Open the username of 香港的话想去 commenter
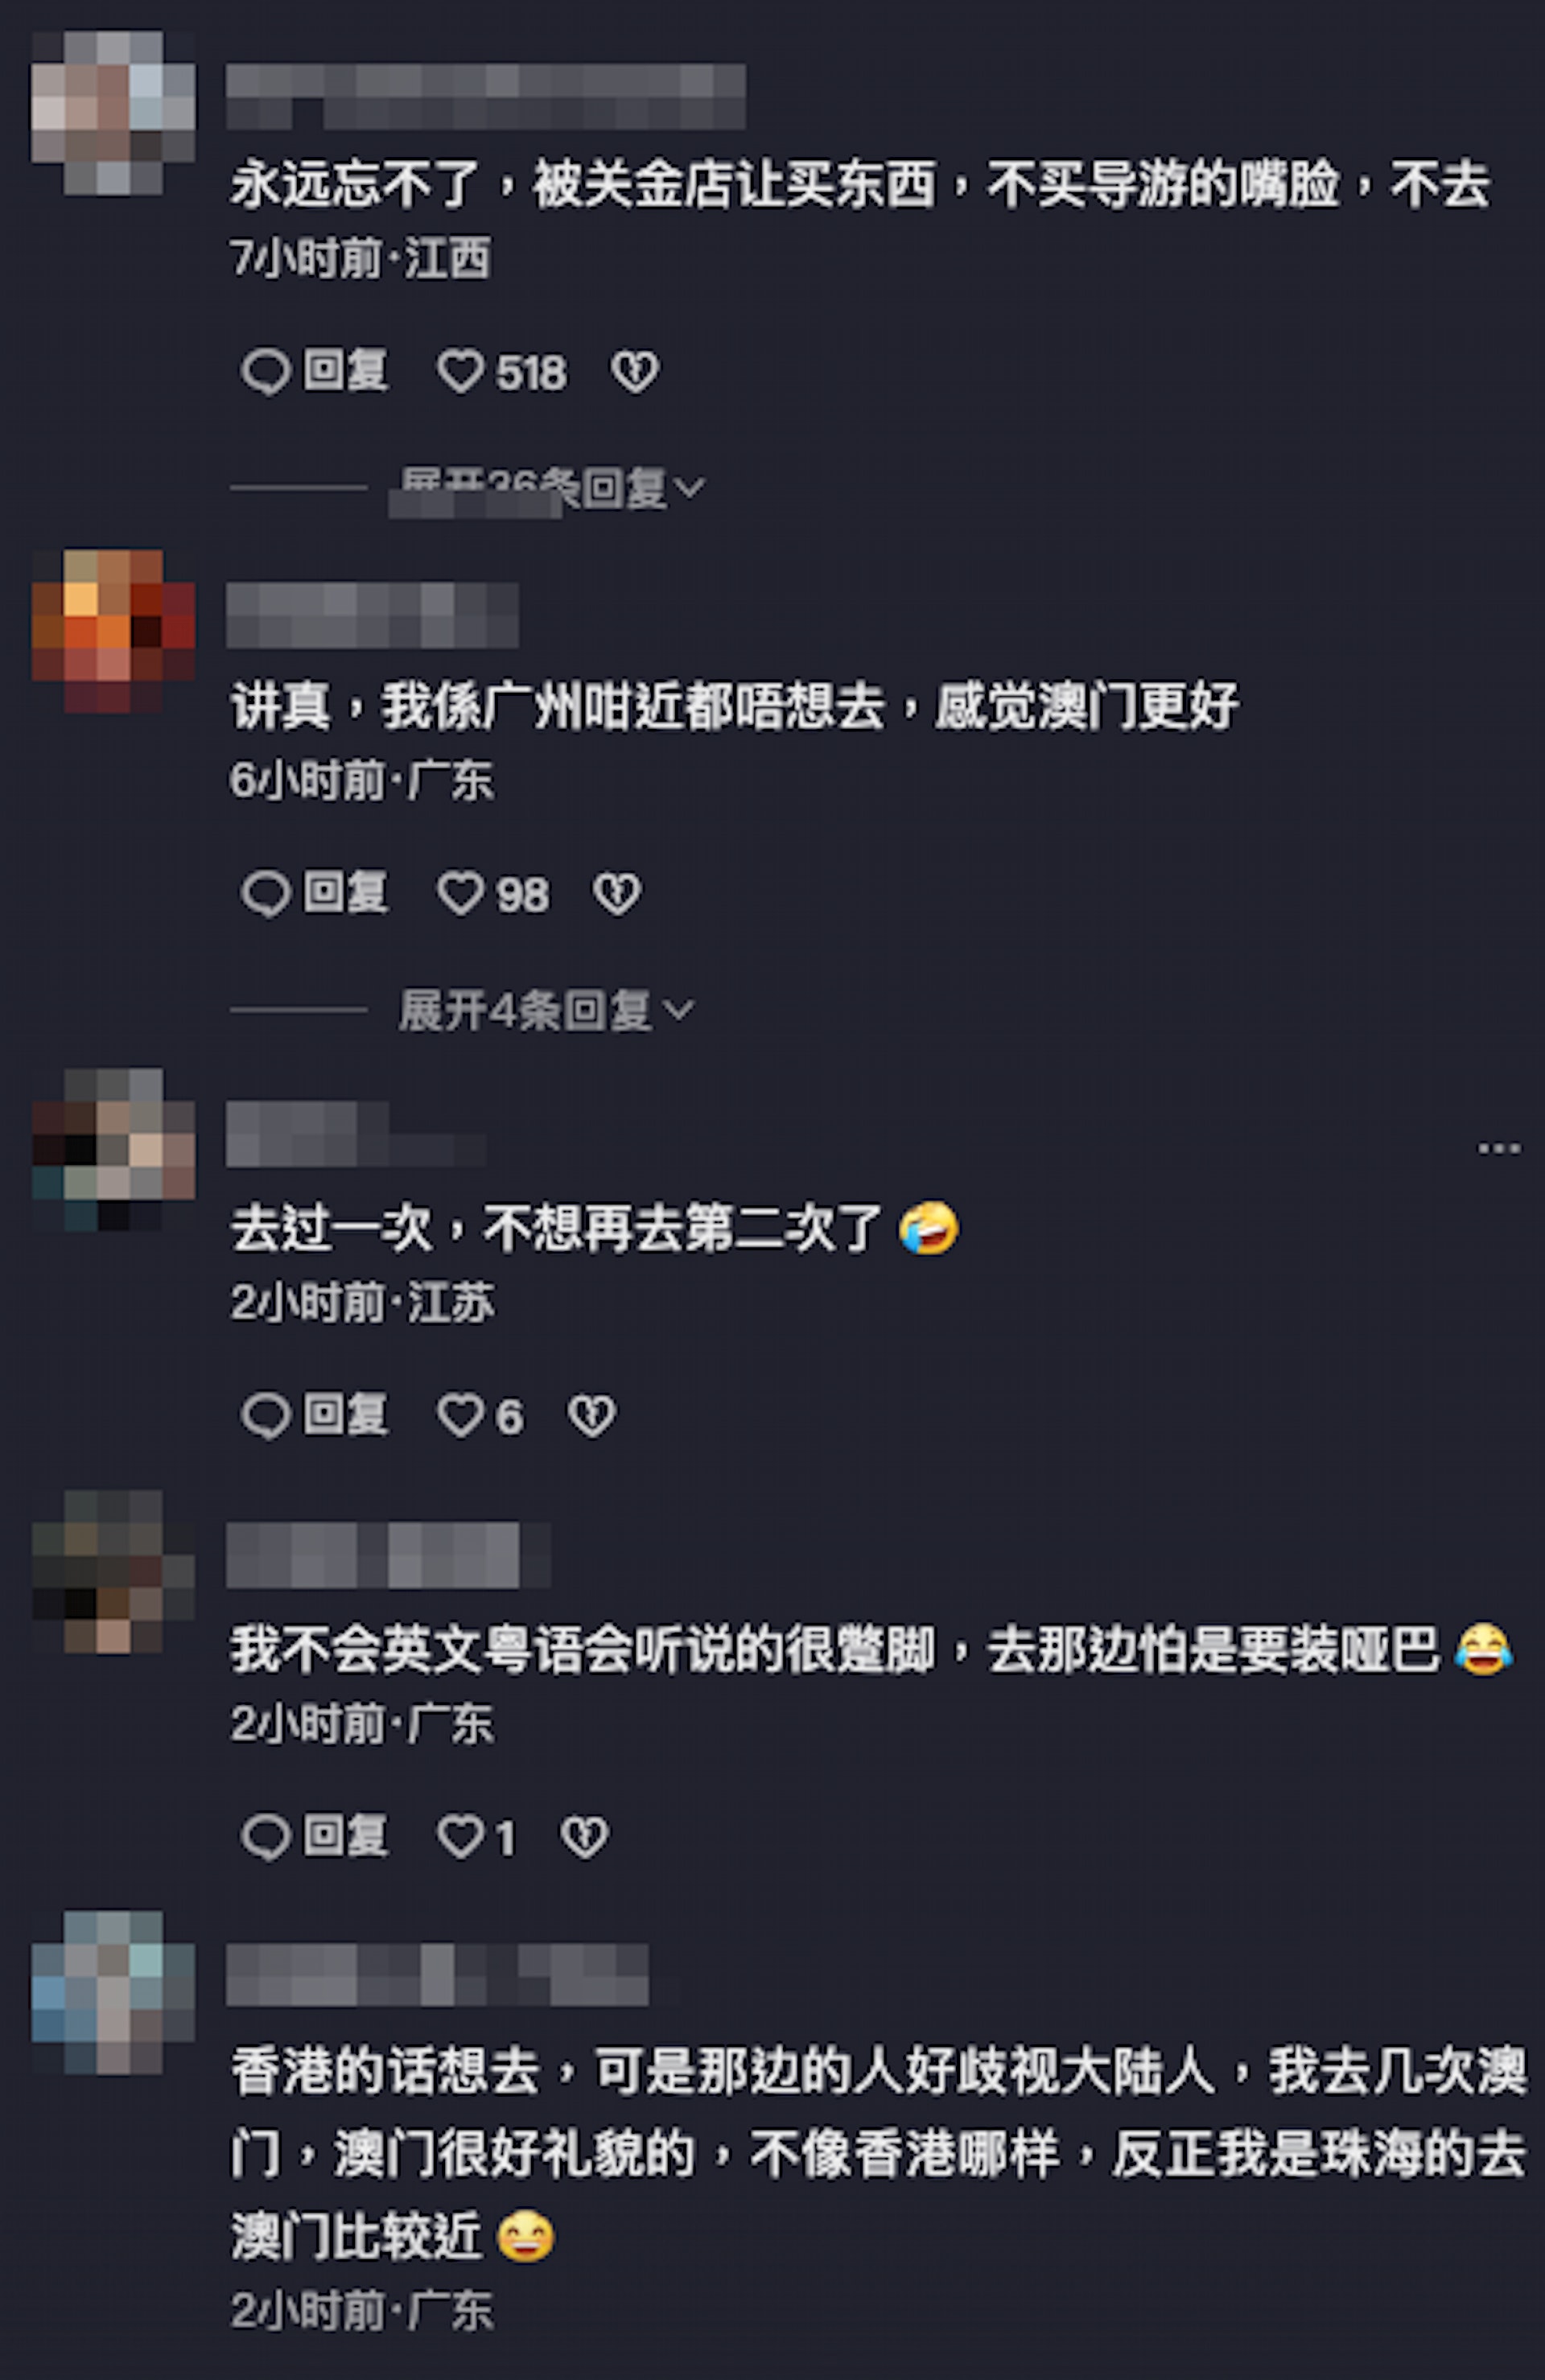Image resolution: width=1545 pixels, height=2380 pixels. [437, 1975]
